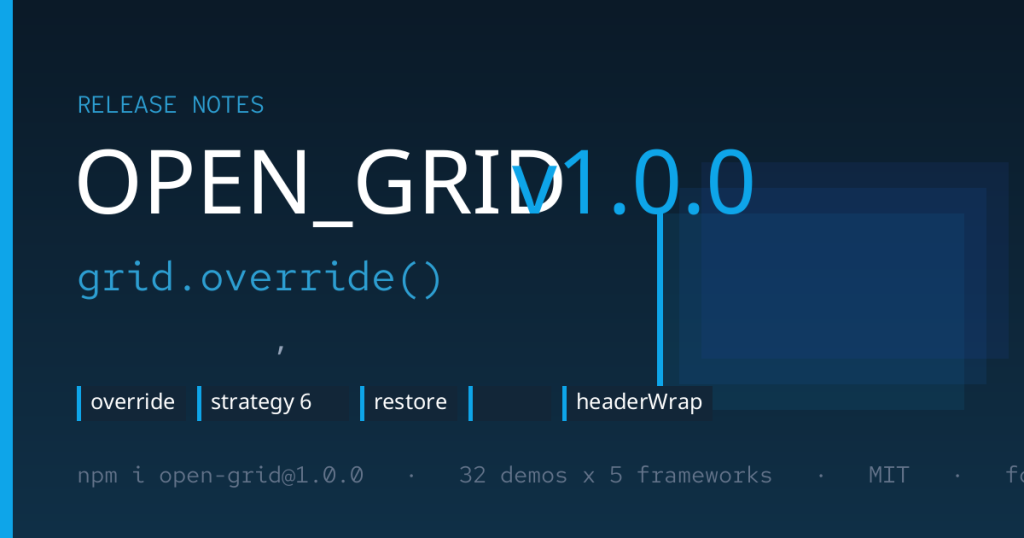The width and height of the screenshot is (1024, 538).
Task: Click the "override" tag chip
Action: point(131,403)
